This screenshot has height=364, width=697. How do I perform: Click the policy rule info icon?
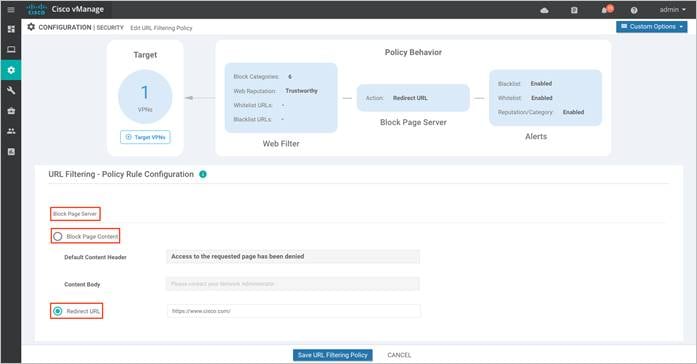click(x=203, y=174)
